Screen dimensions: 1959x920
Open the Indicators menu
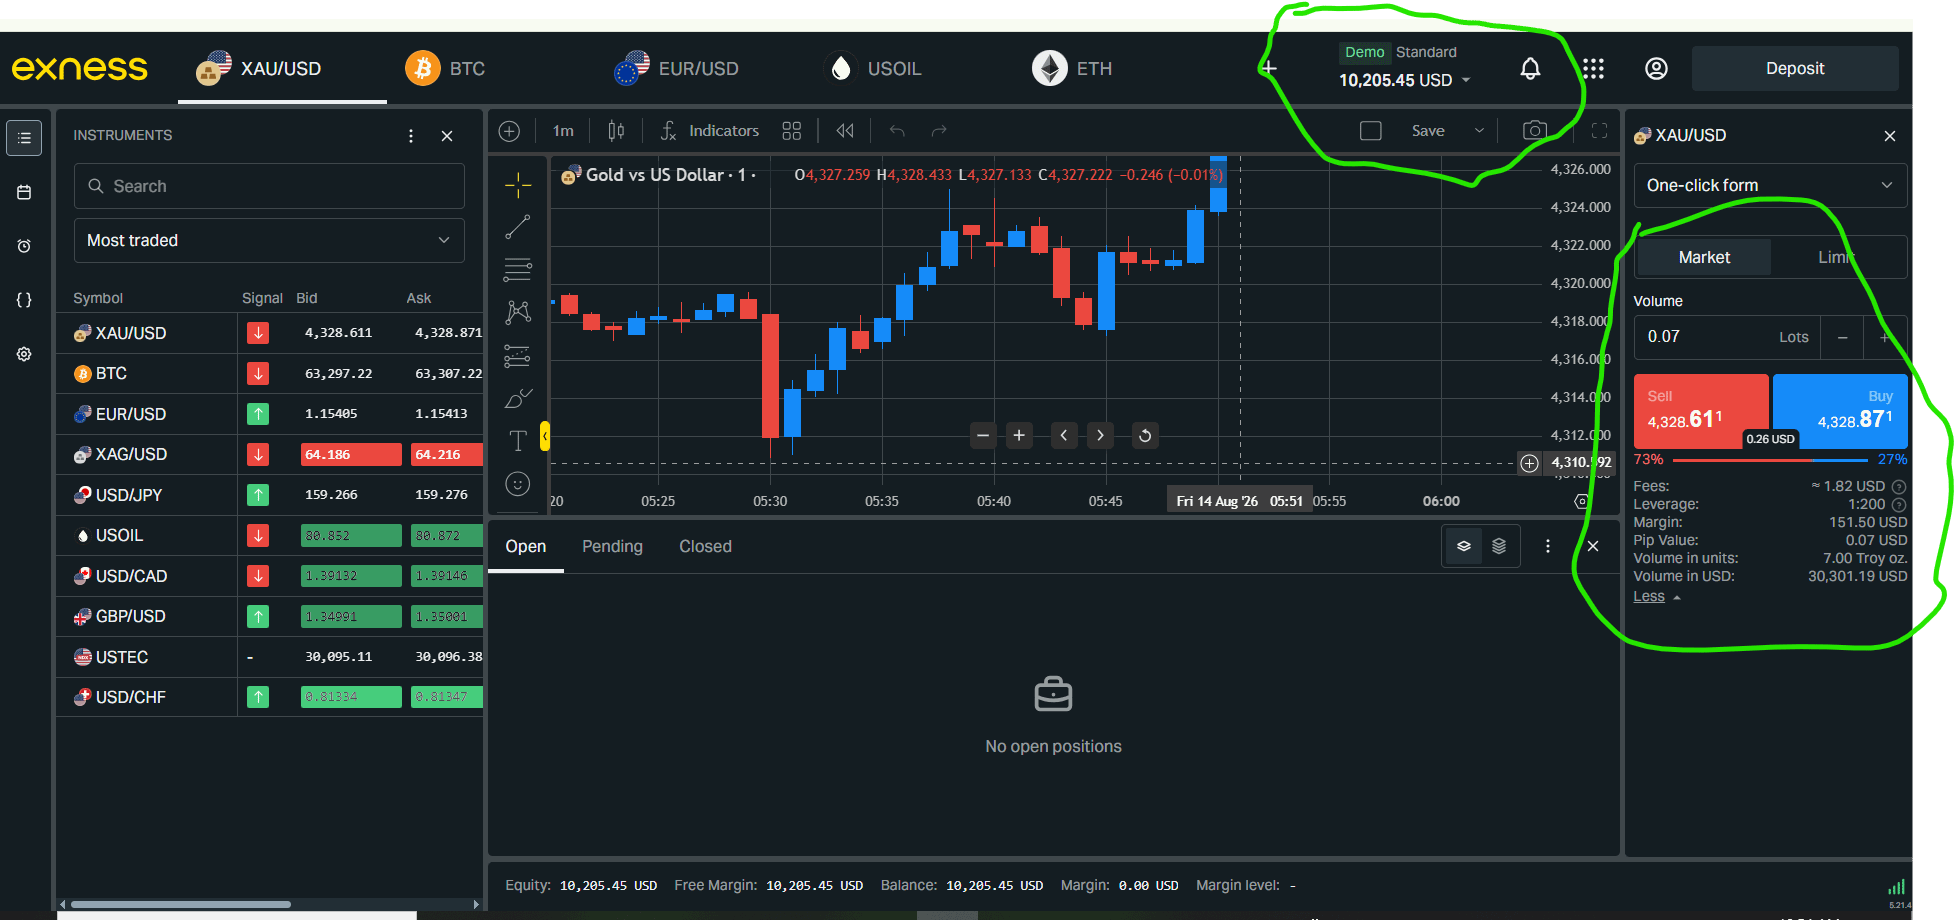click(709, 131)
